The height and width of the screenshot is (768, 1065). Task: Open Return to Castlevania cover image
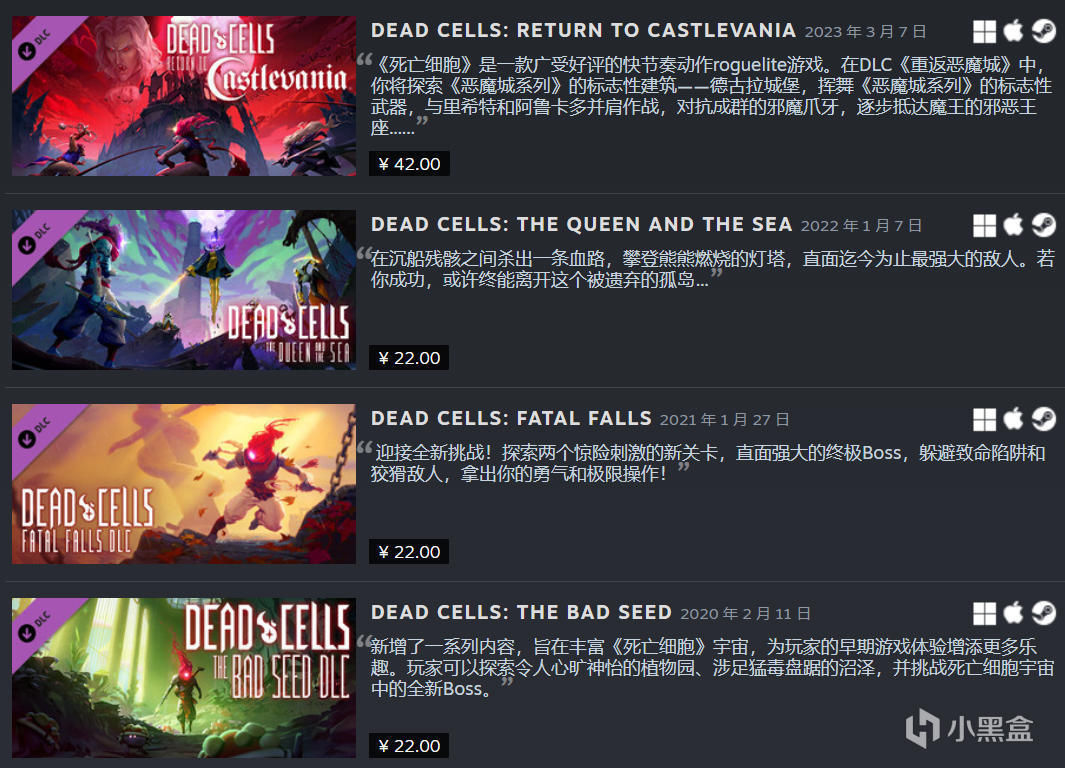[x=184, y=96]
